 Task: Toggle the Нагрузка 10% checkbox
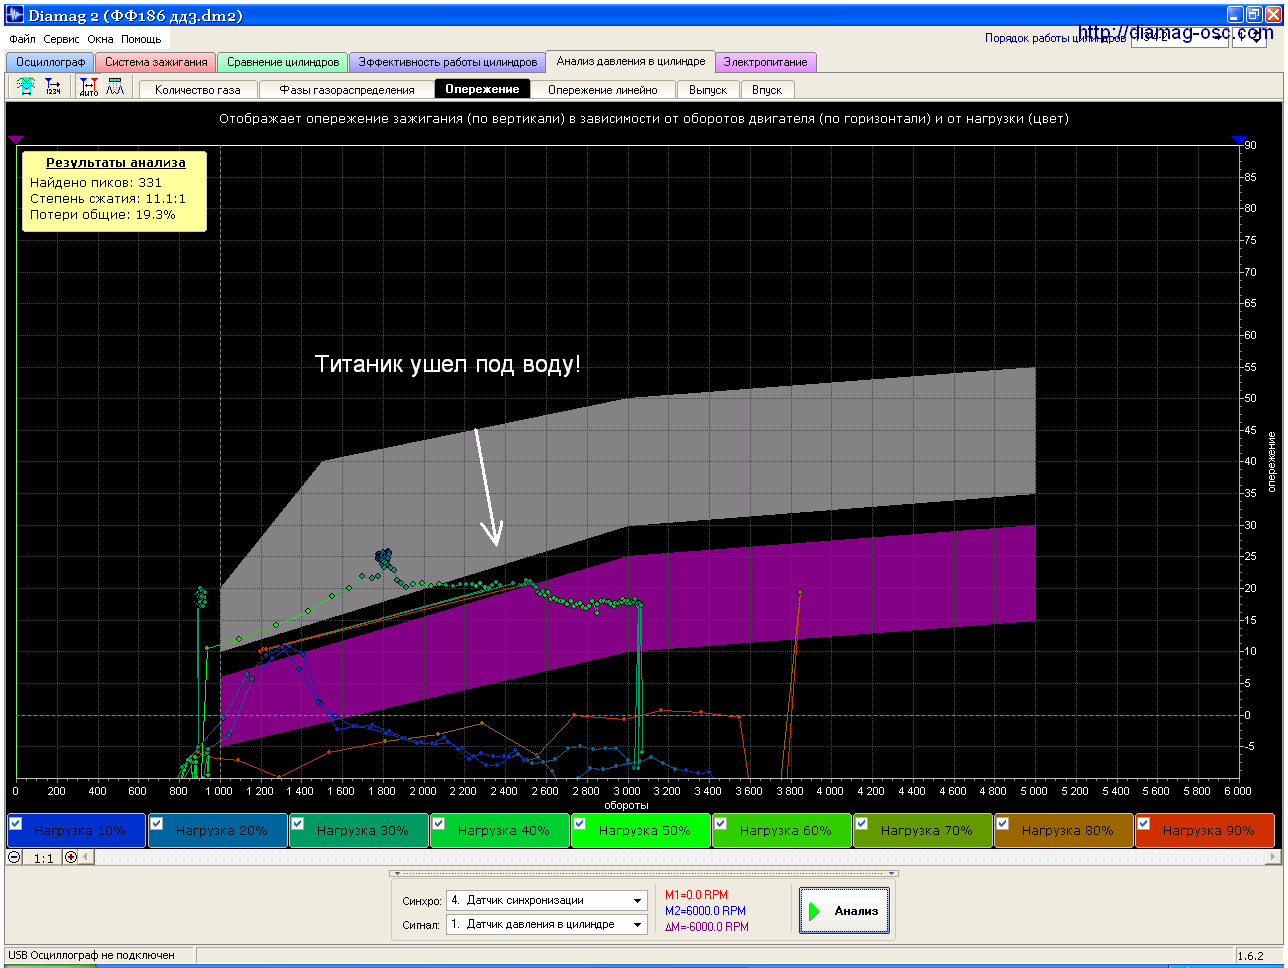[x=15, y=824]
